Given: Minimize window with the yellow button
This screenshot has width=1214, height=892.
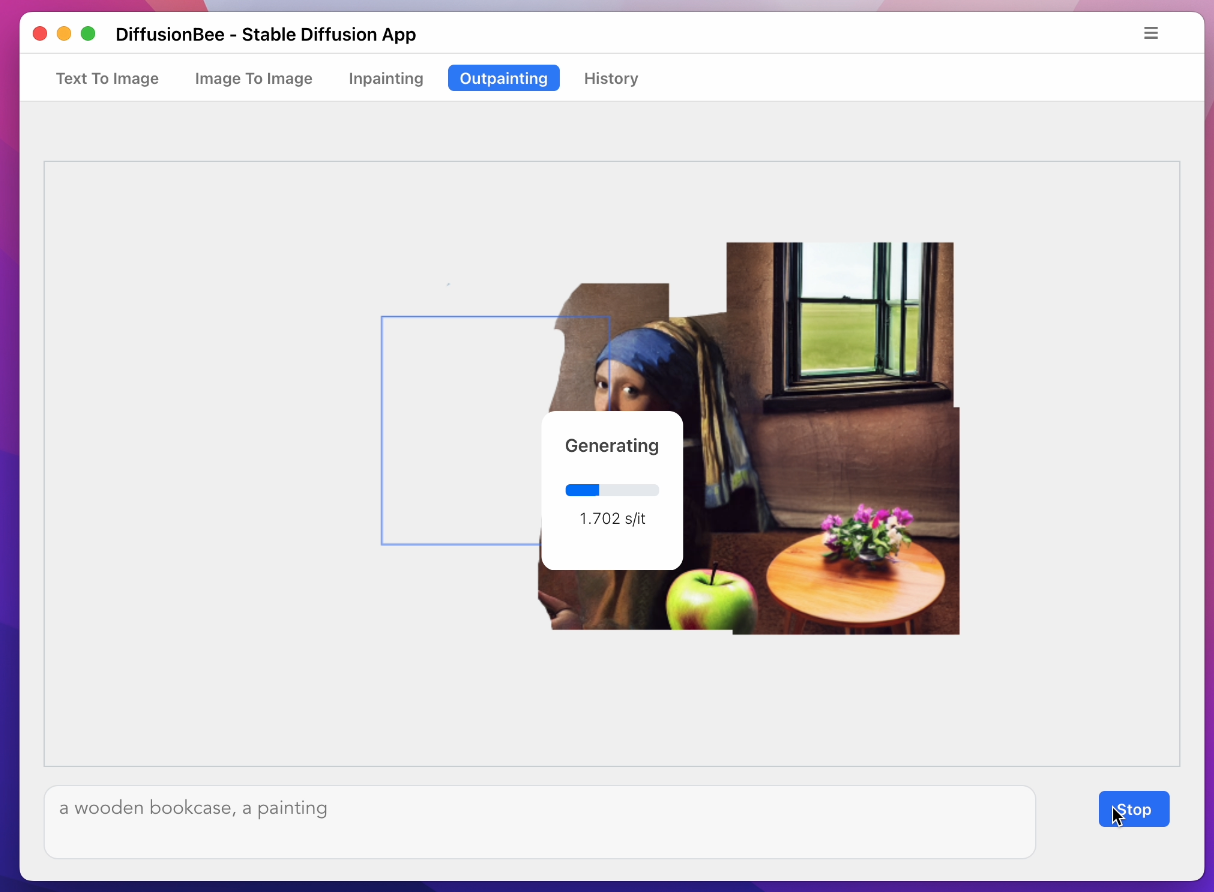Looking at the screenshot, I should [x=64, y=34].
